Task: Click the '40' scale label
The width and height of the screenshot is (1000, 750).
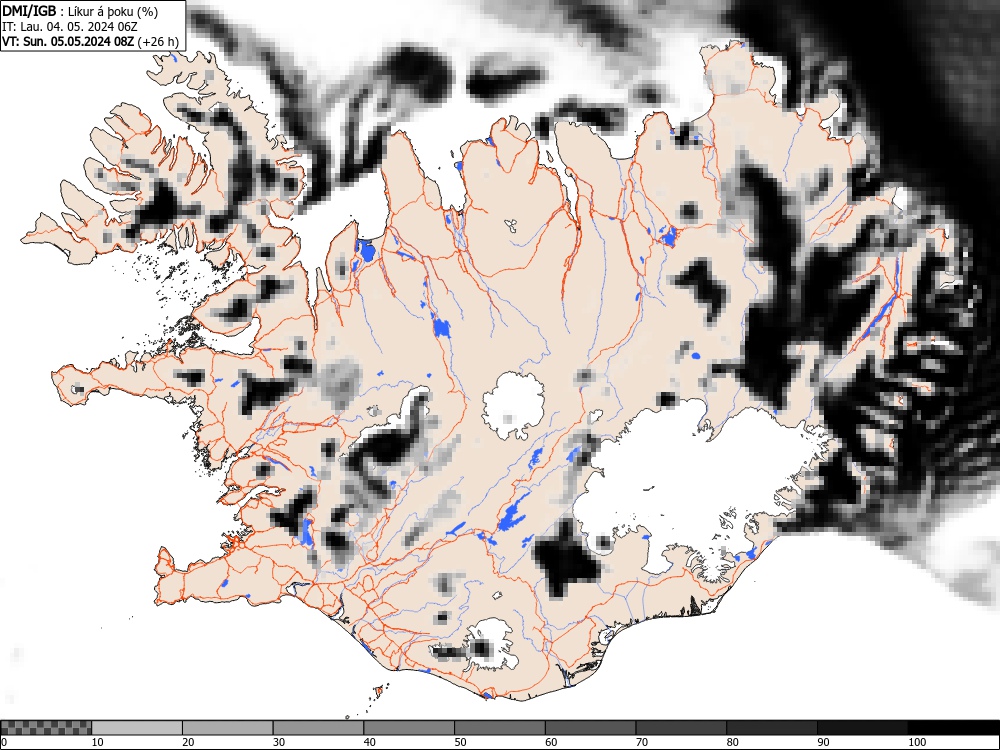Action: pos(369,742)
